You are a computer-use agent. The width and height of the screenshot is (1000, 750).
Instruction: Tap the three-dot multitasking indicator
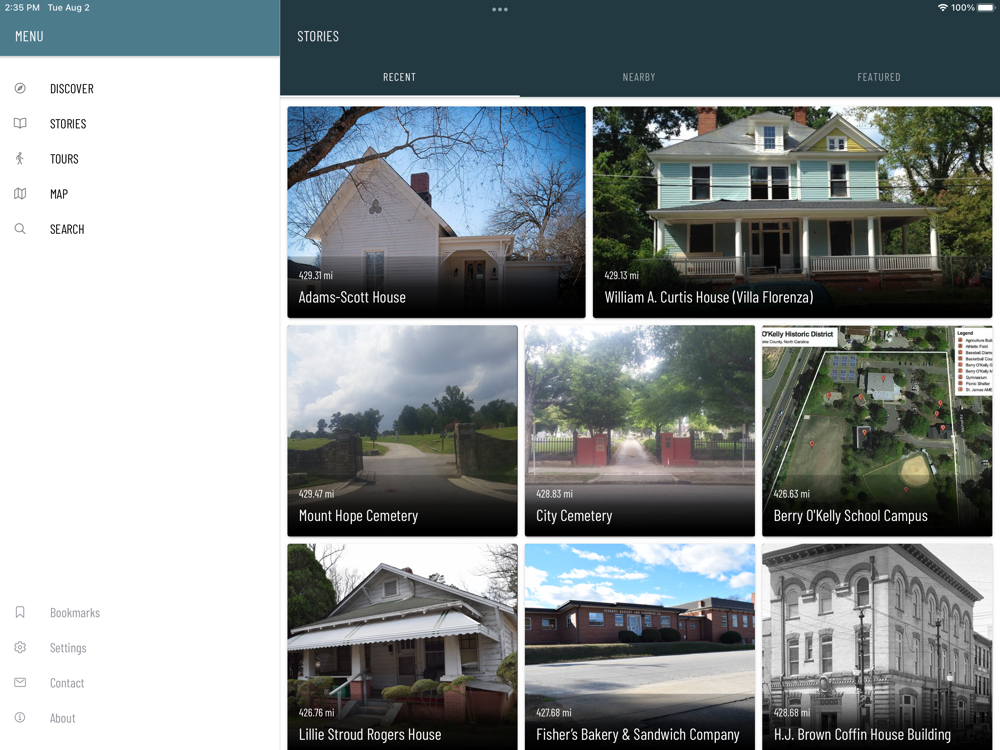(500, 10)
